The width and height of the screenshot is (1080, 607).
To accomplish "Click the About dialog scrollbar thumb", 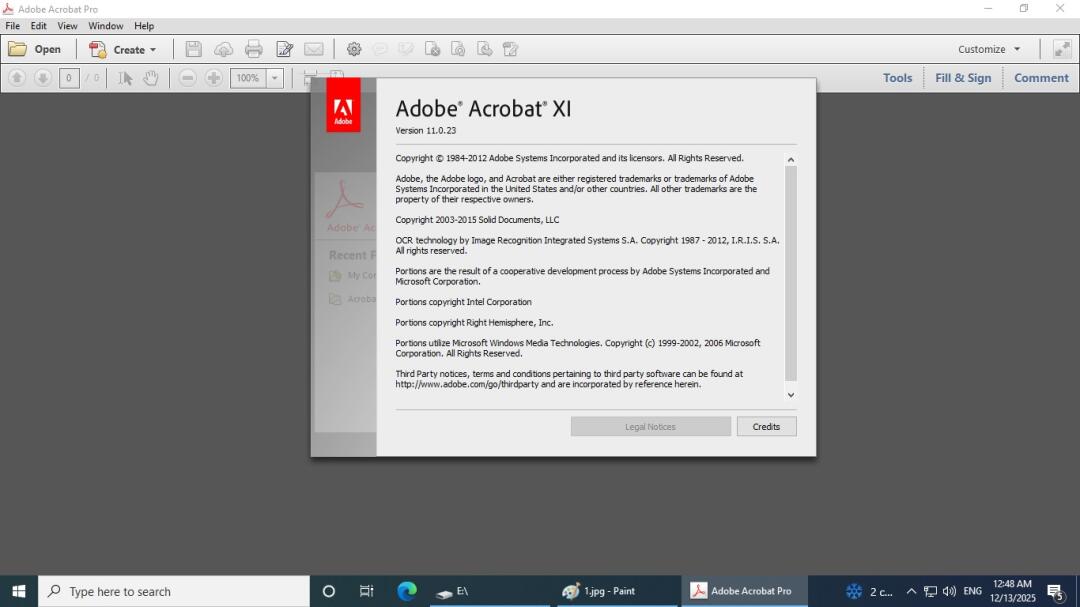I will [x=791, y=273].
